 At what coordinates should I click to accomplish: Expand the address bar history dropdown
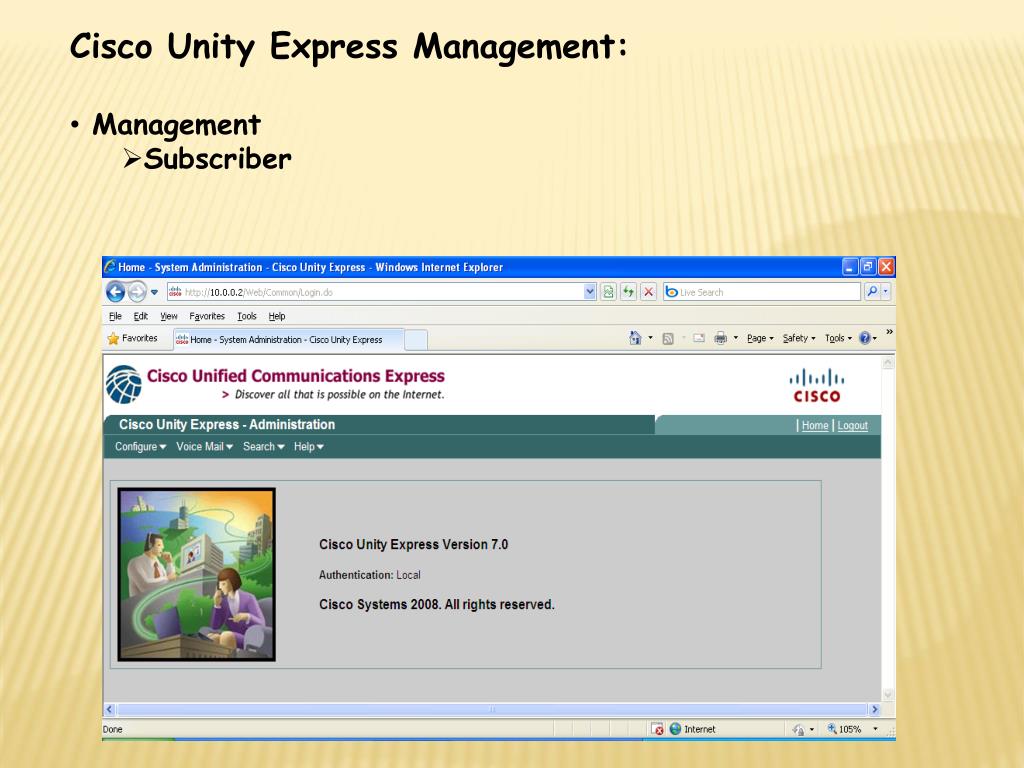coord(590,292)
